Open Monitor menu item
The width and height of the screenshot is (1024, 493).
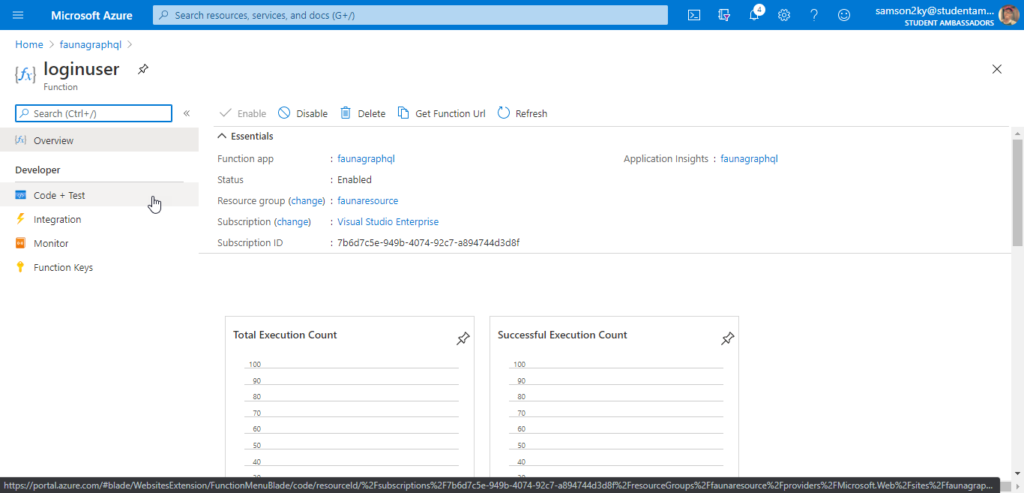pyautogui.click(x=99, y=244)
